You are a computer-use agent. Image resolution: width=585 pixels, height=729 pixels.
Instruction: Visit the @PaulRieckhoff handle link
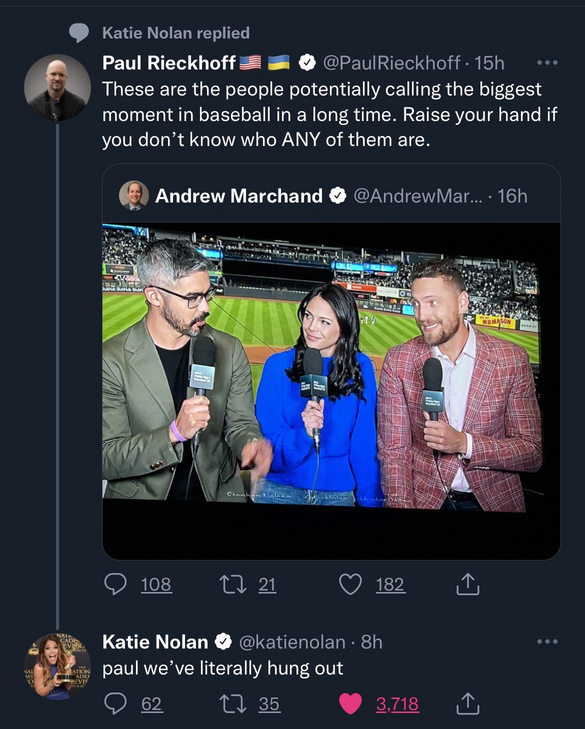tap(391, 63)
